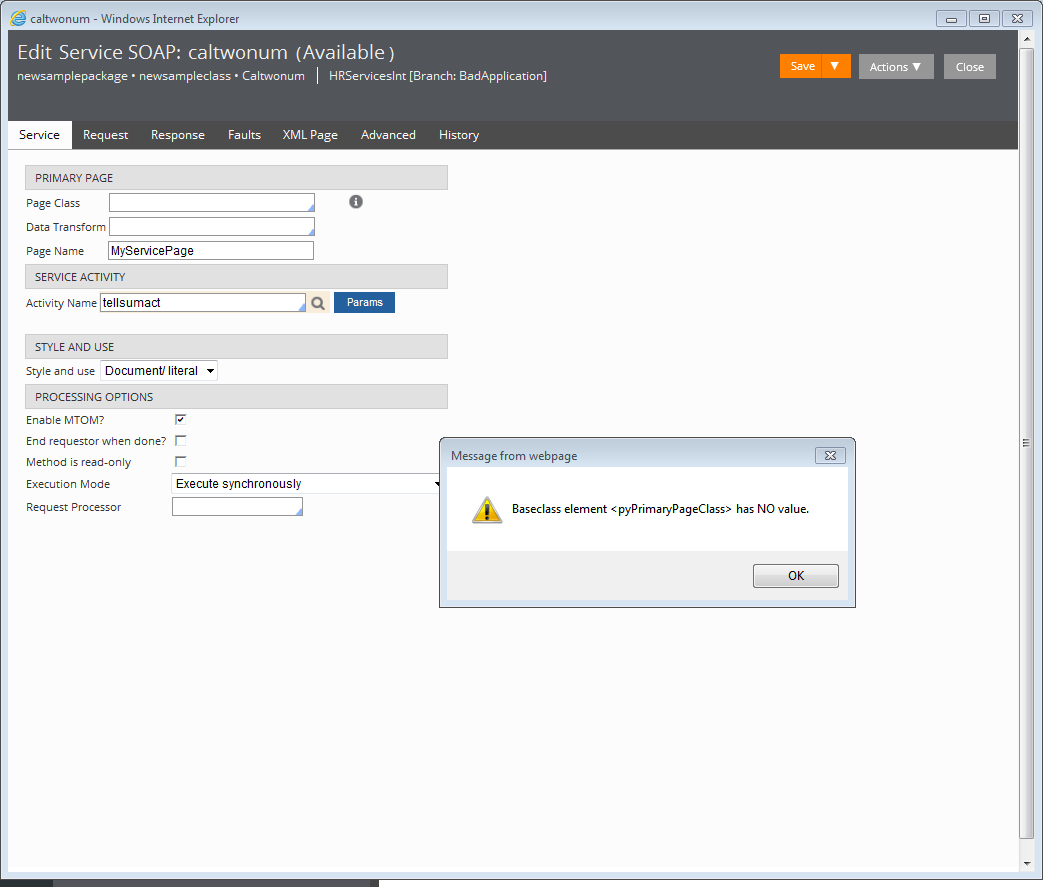1043x887 pixels.
Task: Open the Style and use dropdown
Action: pyautogui.click(x=159, y=371)
